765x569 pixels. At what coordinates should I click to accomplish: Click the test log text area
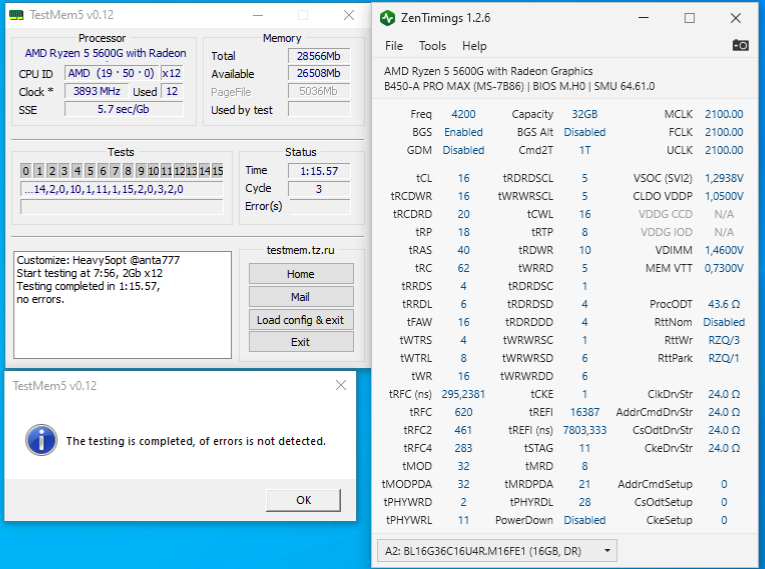coord(122,305)
